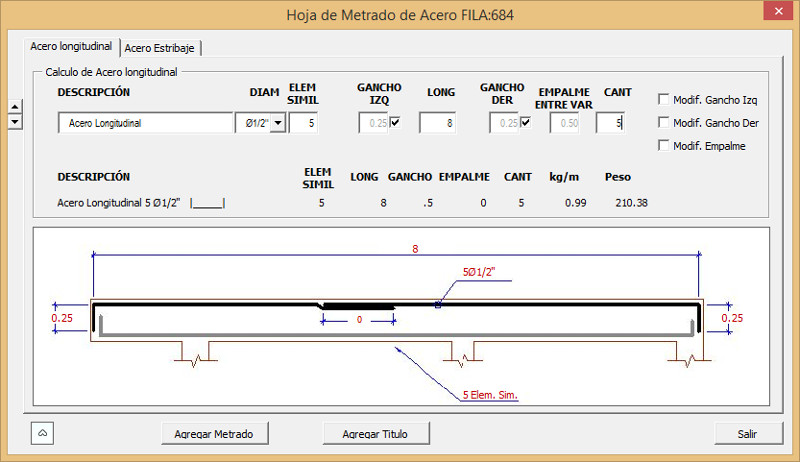Screen dimensions: 800x462
Task: Select the Acero longitudinal tab
Action: pyautogui.click(x=71, y=46)
